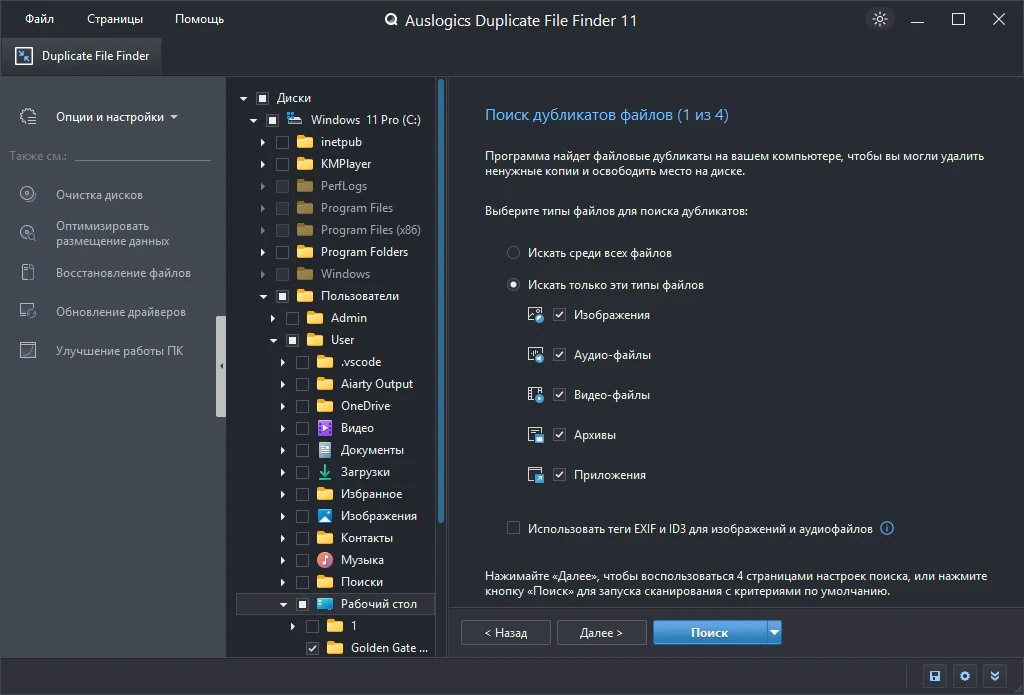Click the Duplicate File Finder tab icon
Viewport: 1024px width, 695px height.
pos(24,56)
